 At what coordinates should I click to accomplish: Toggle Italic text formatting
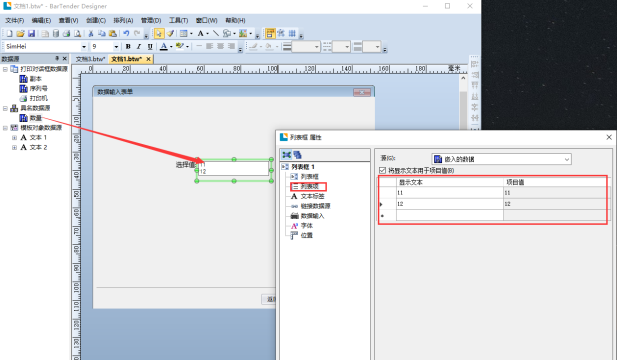coord(139,46)
